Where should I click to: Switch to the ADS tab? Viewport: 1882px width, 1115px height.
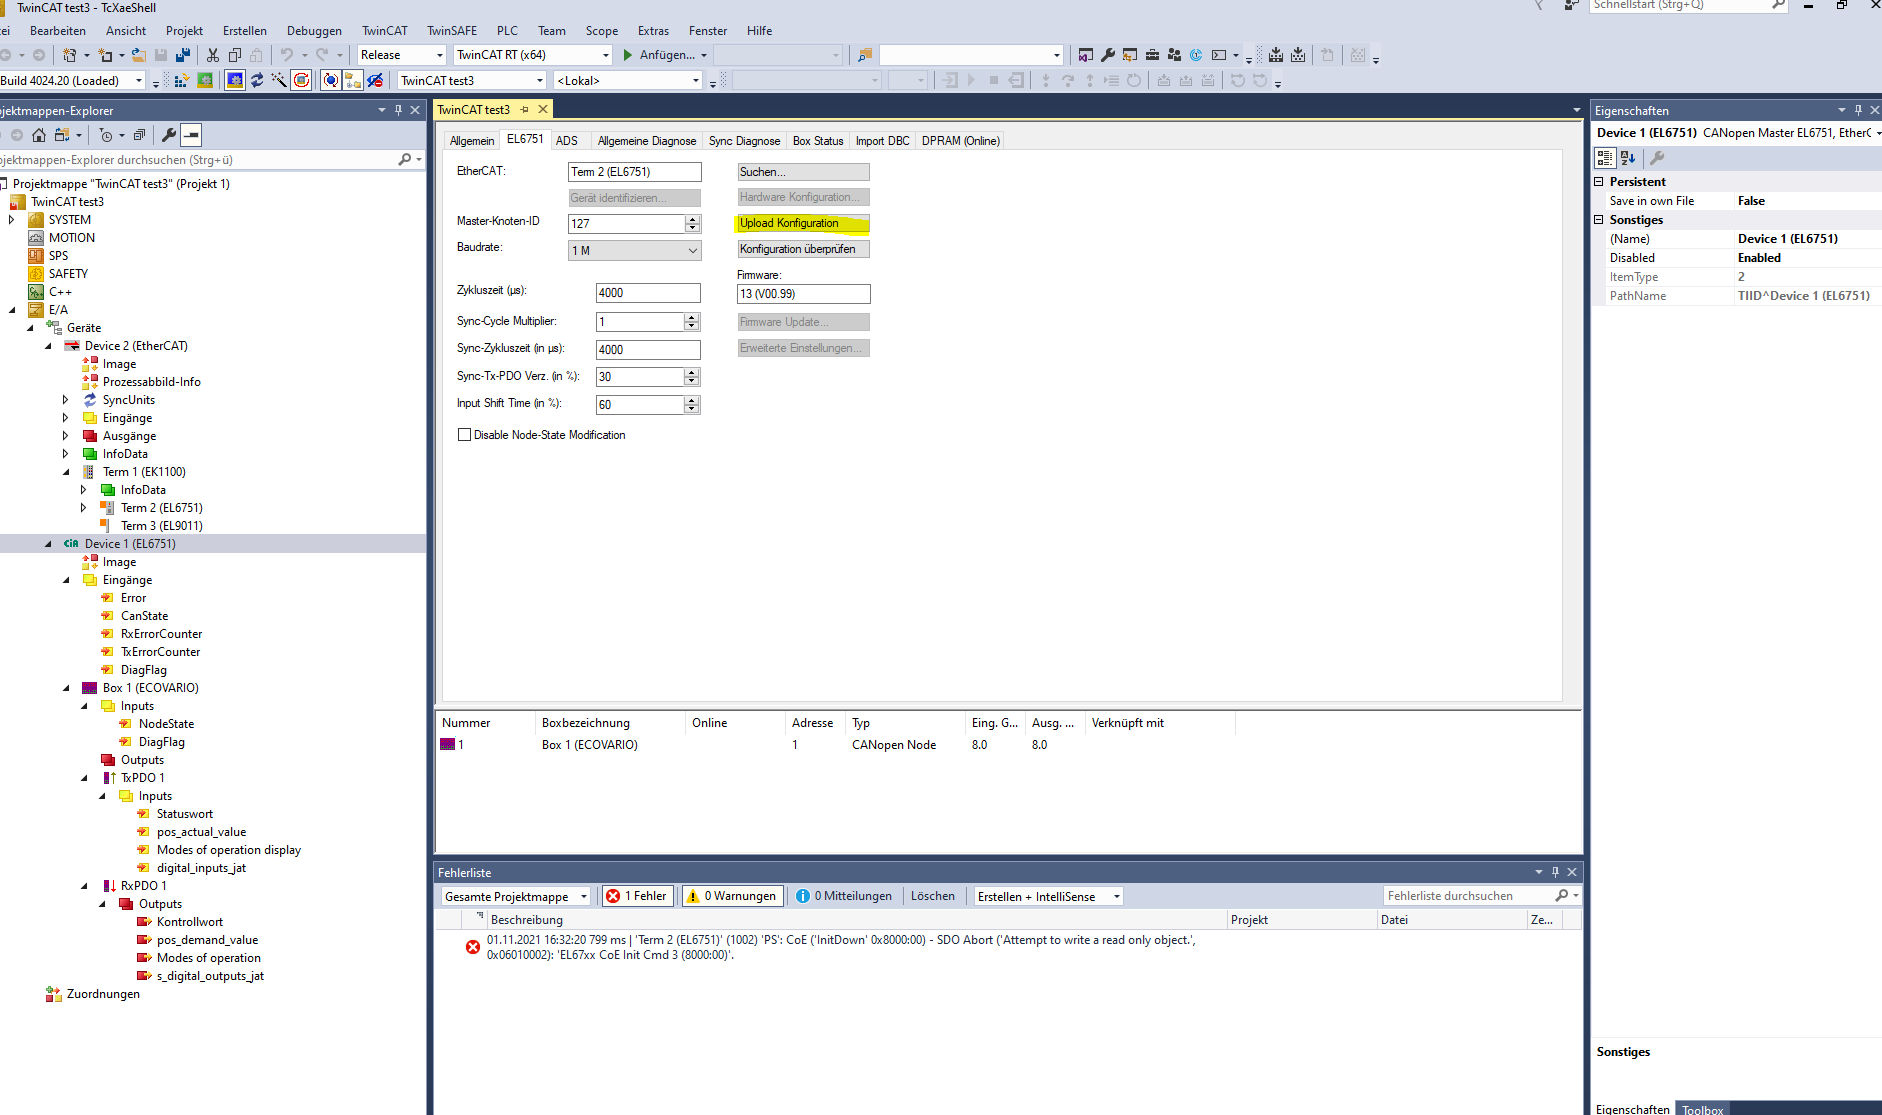pos(567,141)
